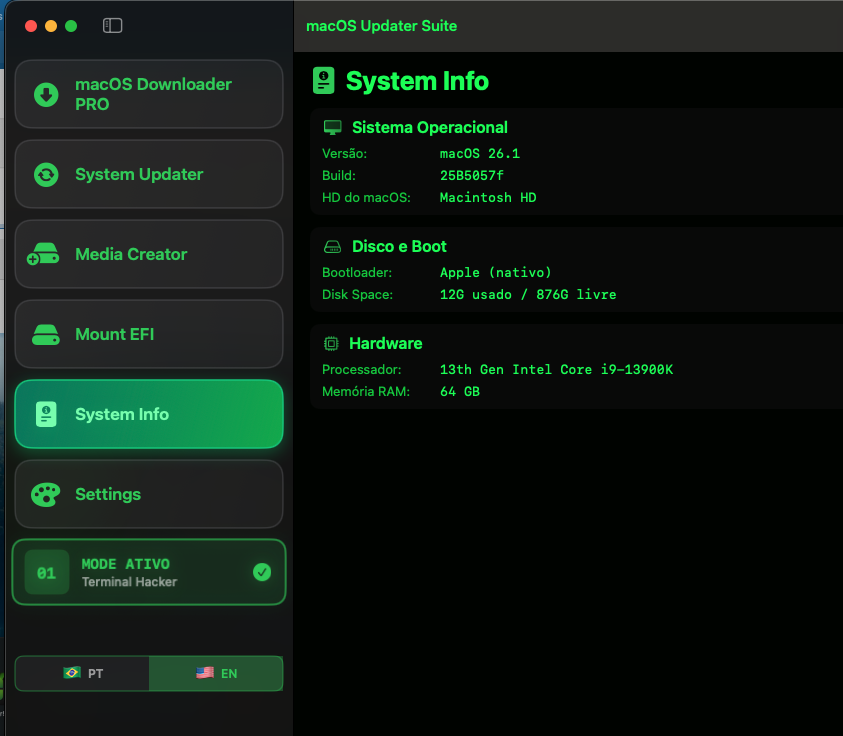Screen dimensions: 843x736
Task: Click the Sistema Operacional section title
Action: click(430, 127)
